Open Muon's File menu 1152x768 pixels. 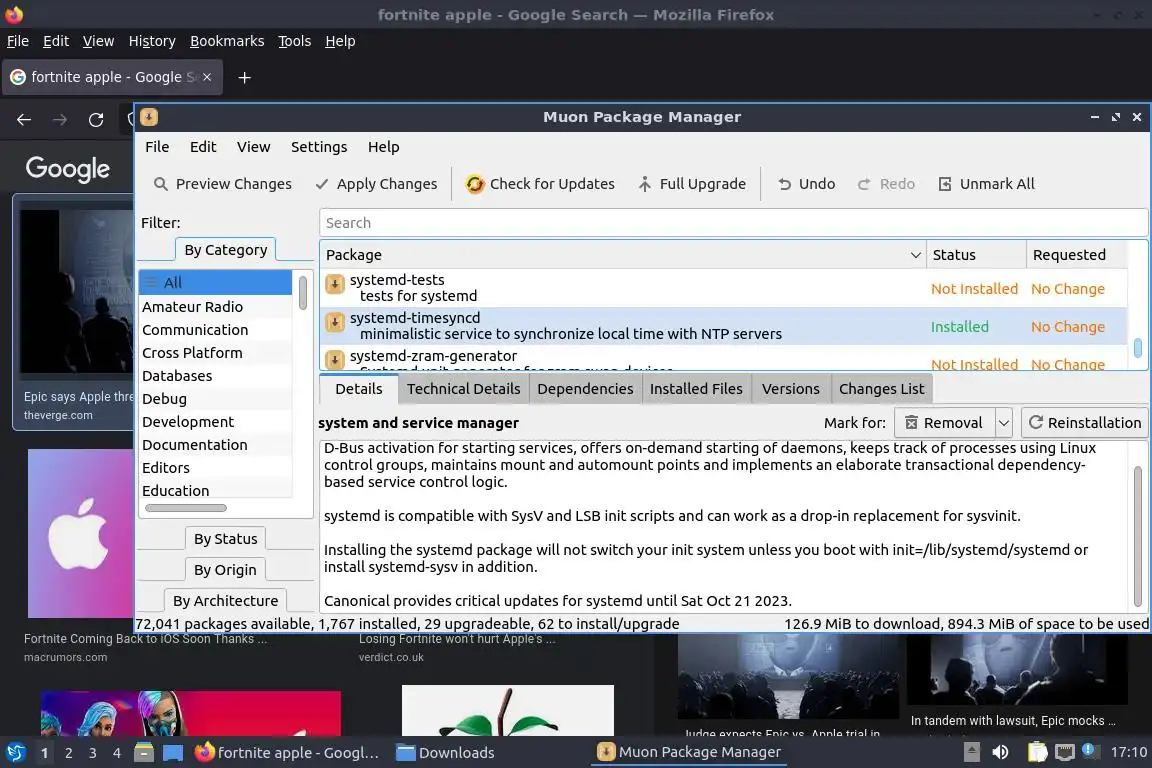(157, 147)
